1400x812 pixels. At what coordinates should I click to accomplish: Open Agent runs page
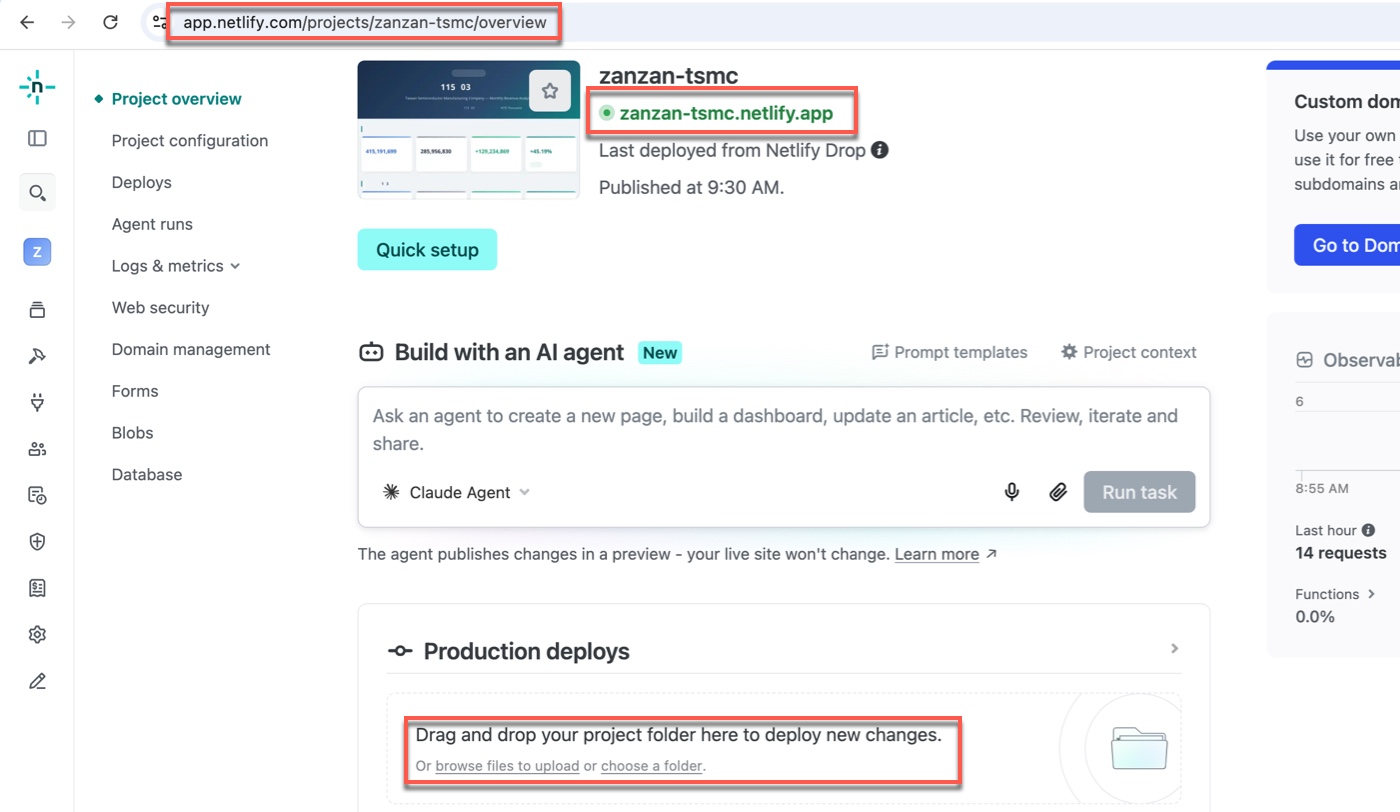[x=152, y=224]
